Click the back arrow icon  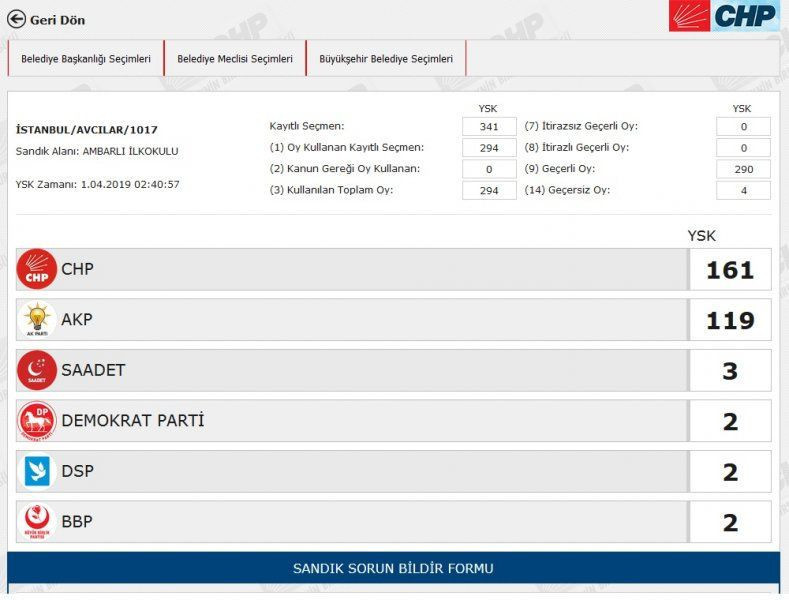pyautogui.click(x=16, y=19)
